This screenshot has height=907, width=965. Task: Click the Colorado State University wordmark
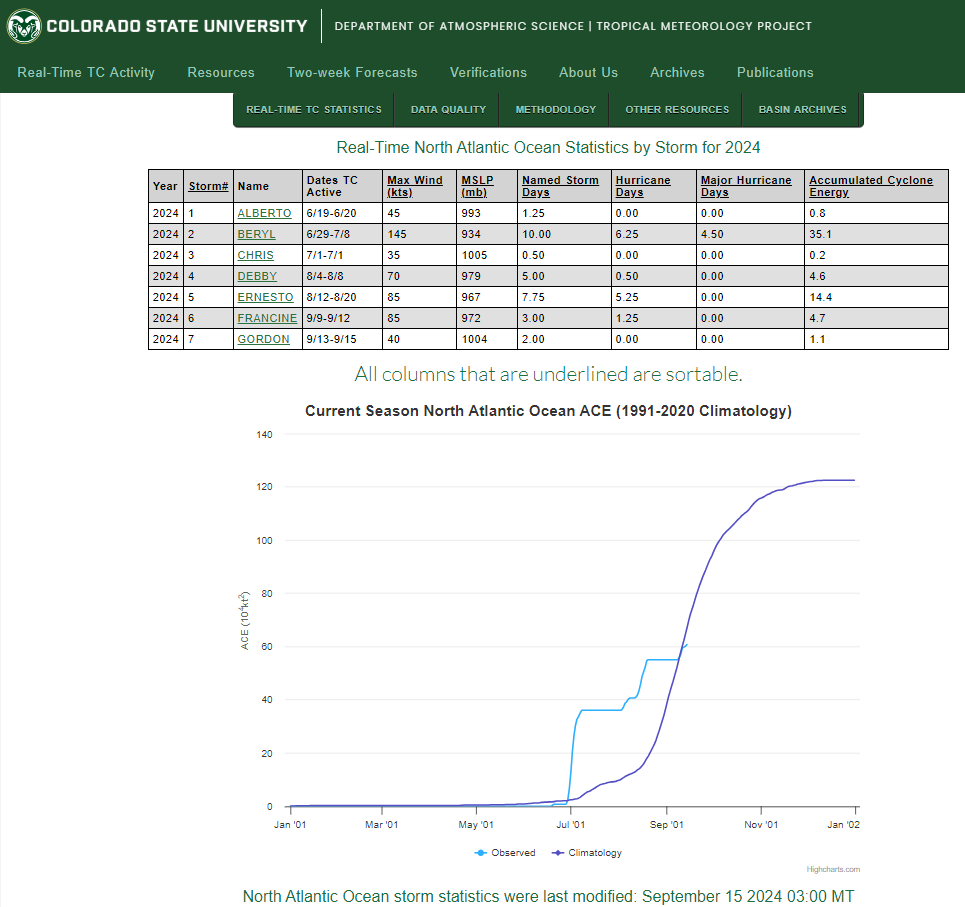[x=177, y=26]
